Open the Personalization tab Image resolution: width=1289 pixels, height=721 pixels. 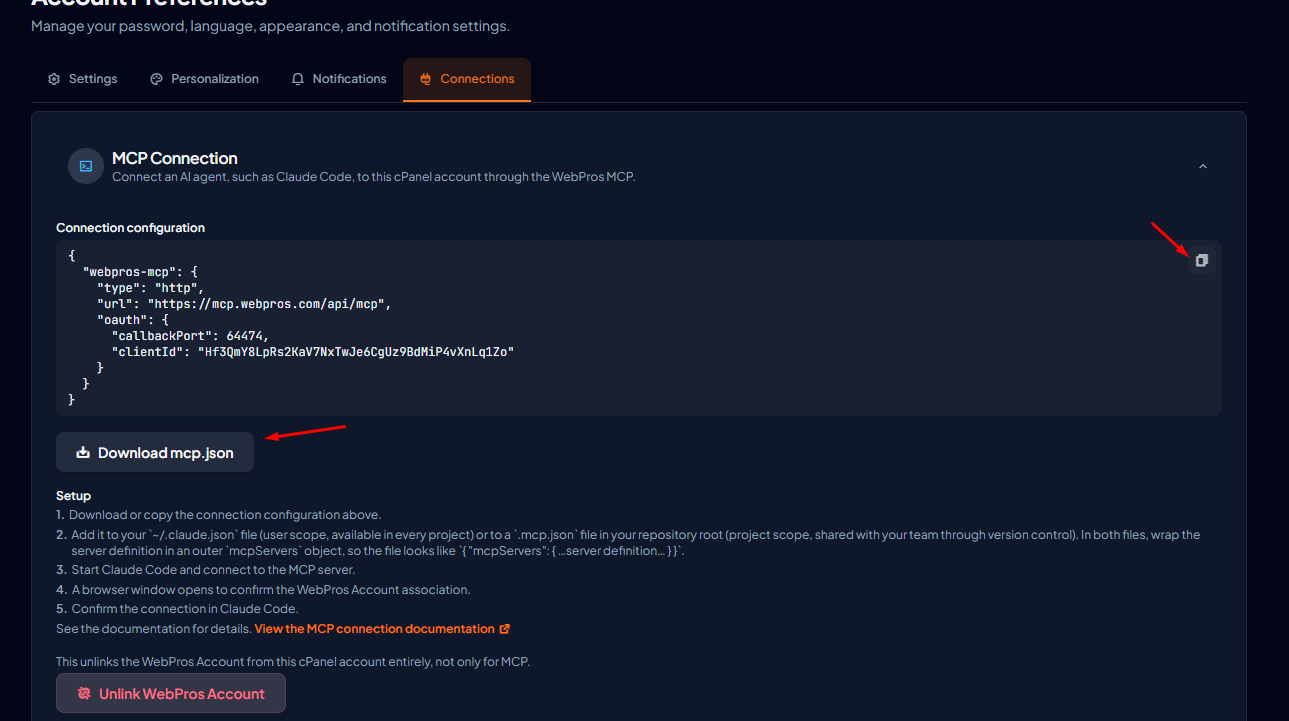(205, 79)
